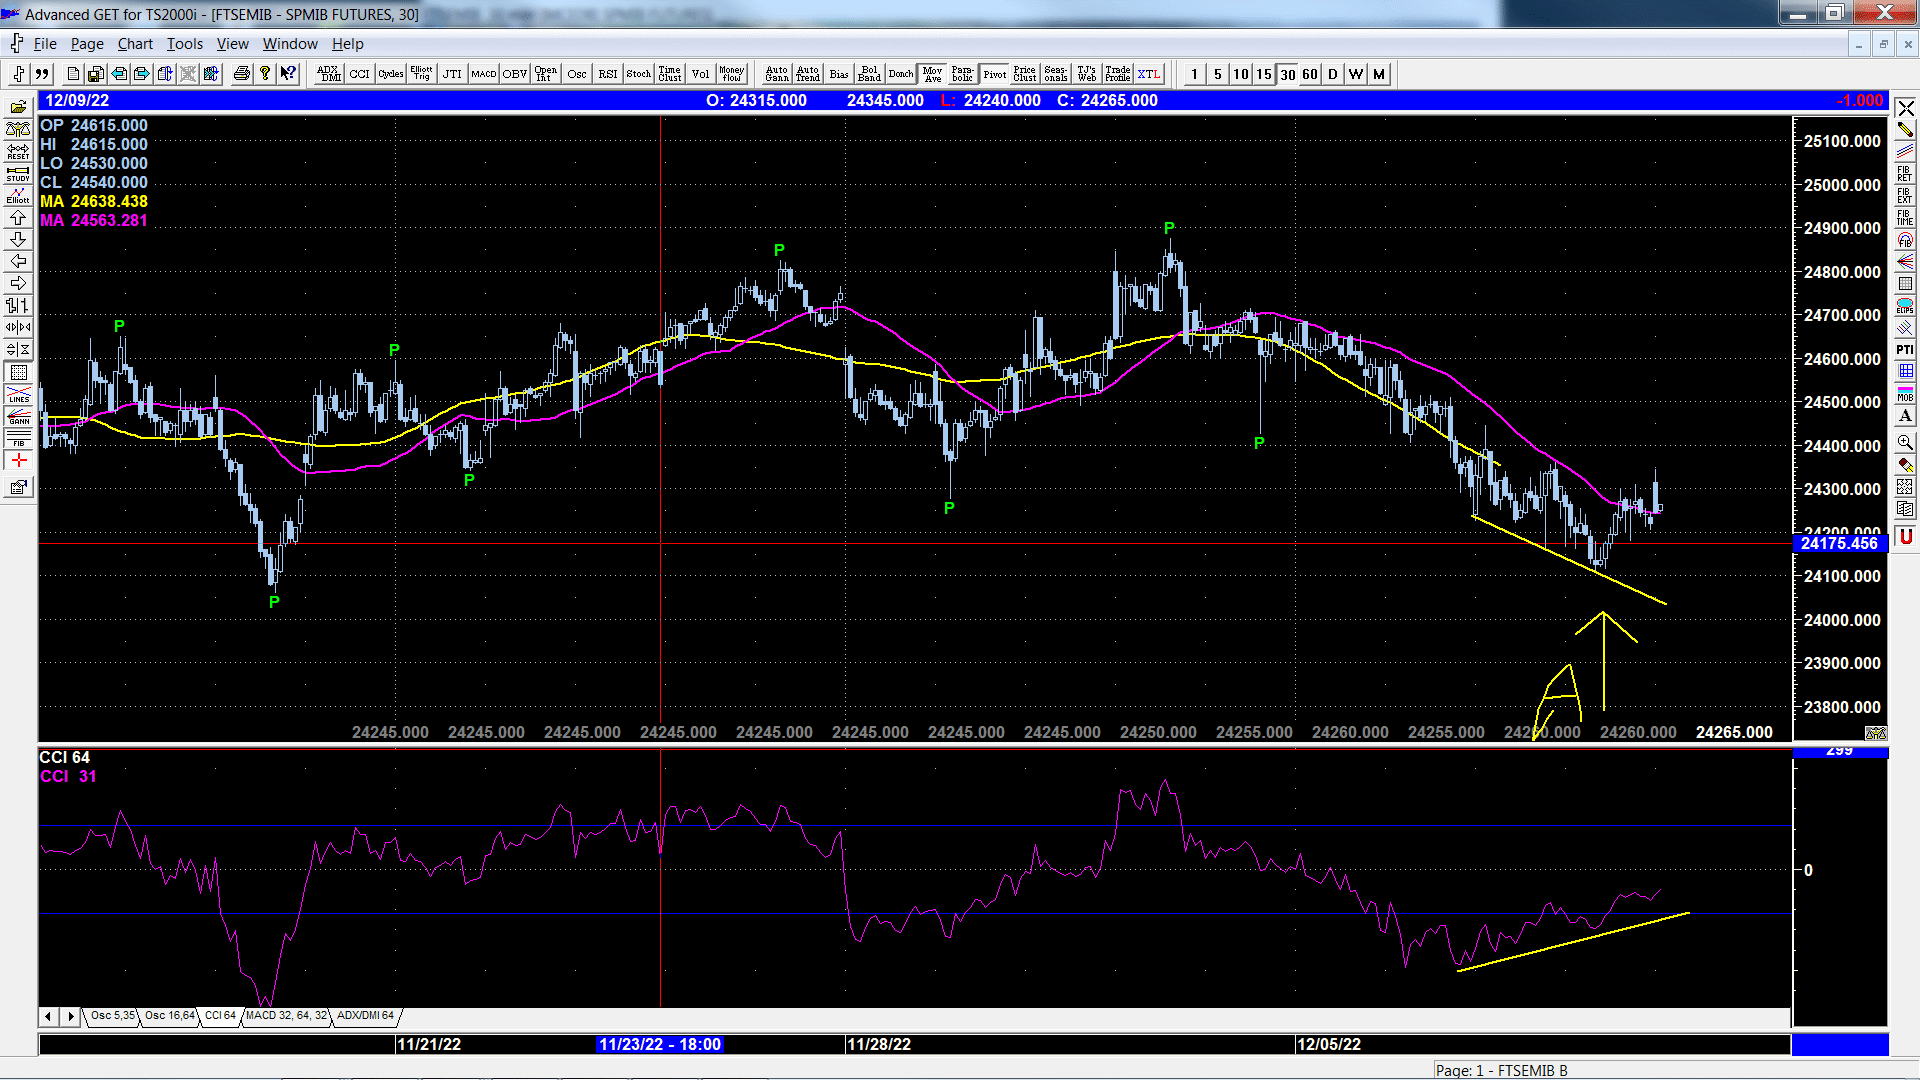The image size is (1920, 1080).
Task: Toggle the Pivot study button
Action: coord(995,74)
